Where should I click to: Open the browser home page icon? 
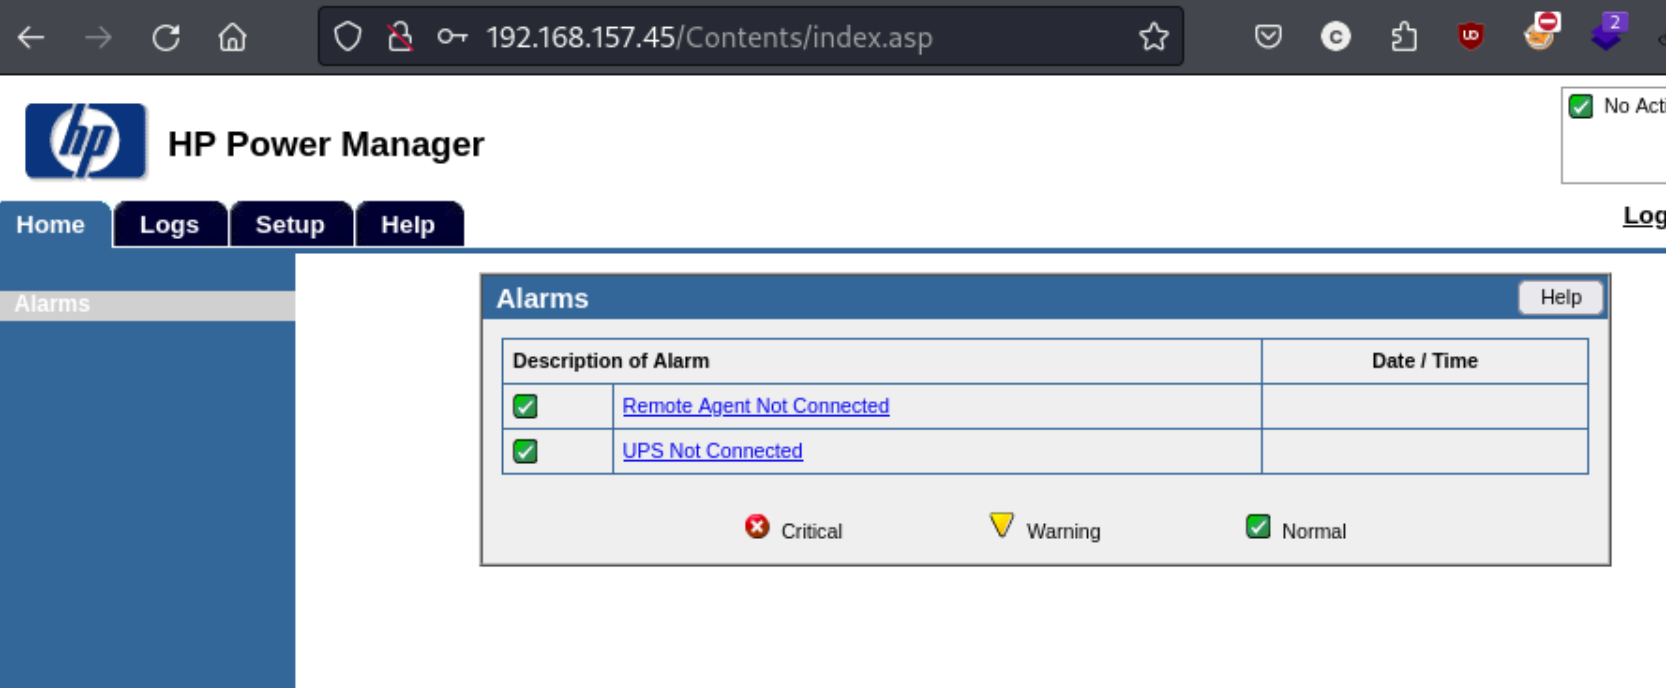coord(233,38)
